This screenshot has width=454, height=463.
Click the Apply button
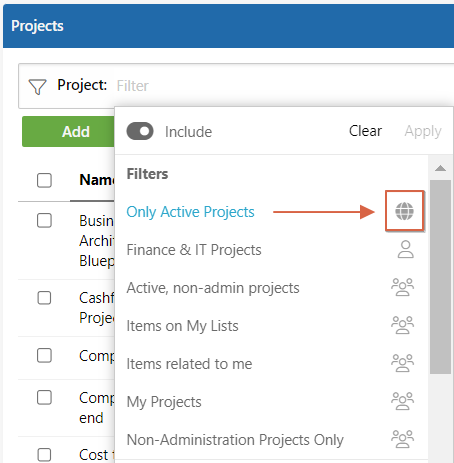tap(423, 131)
